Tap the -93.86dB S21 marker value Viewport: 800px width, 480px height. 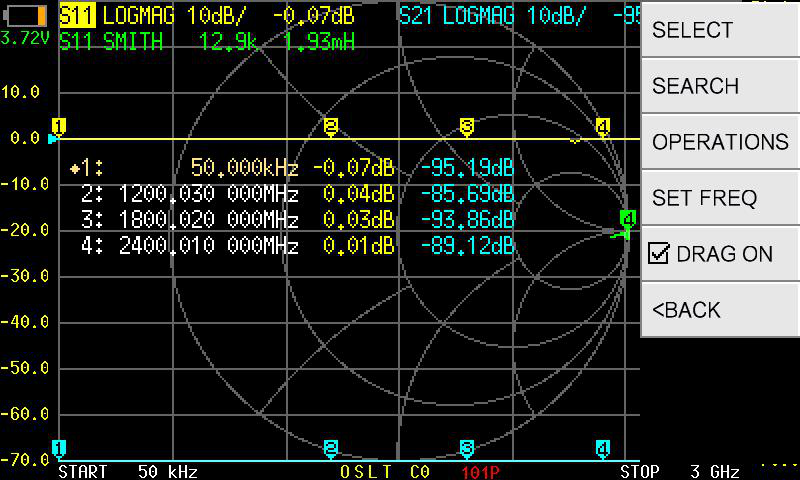467,220
